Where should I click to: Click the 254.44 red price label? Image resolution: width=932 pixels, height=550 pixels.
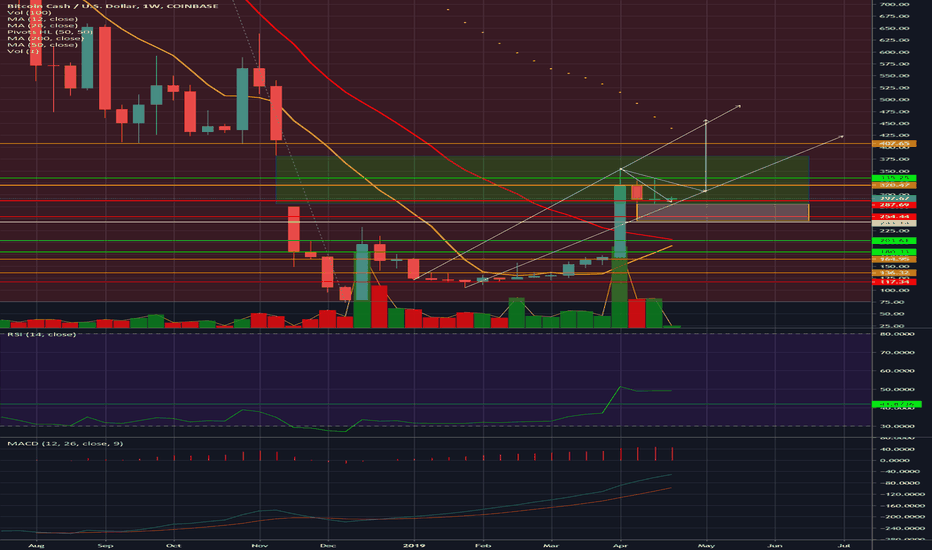[894, 217]
